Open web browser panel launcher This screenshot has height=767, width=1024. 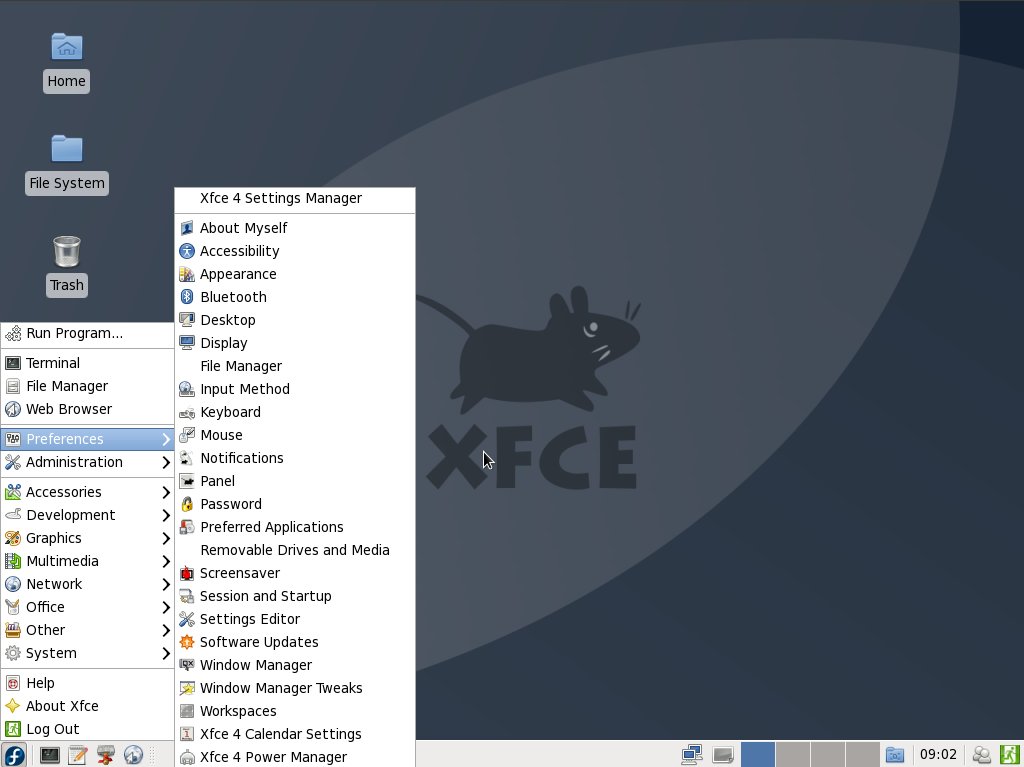point(133,755)
